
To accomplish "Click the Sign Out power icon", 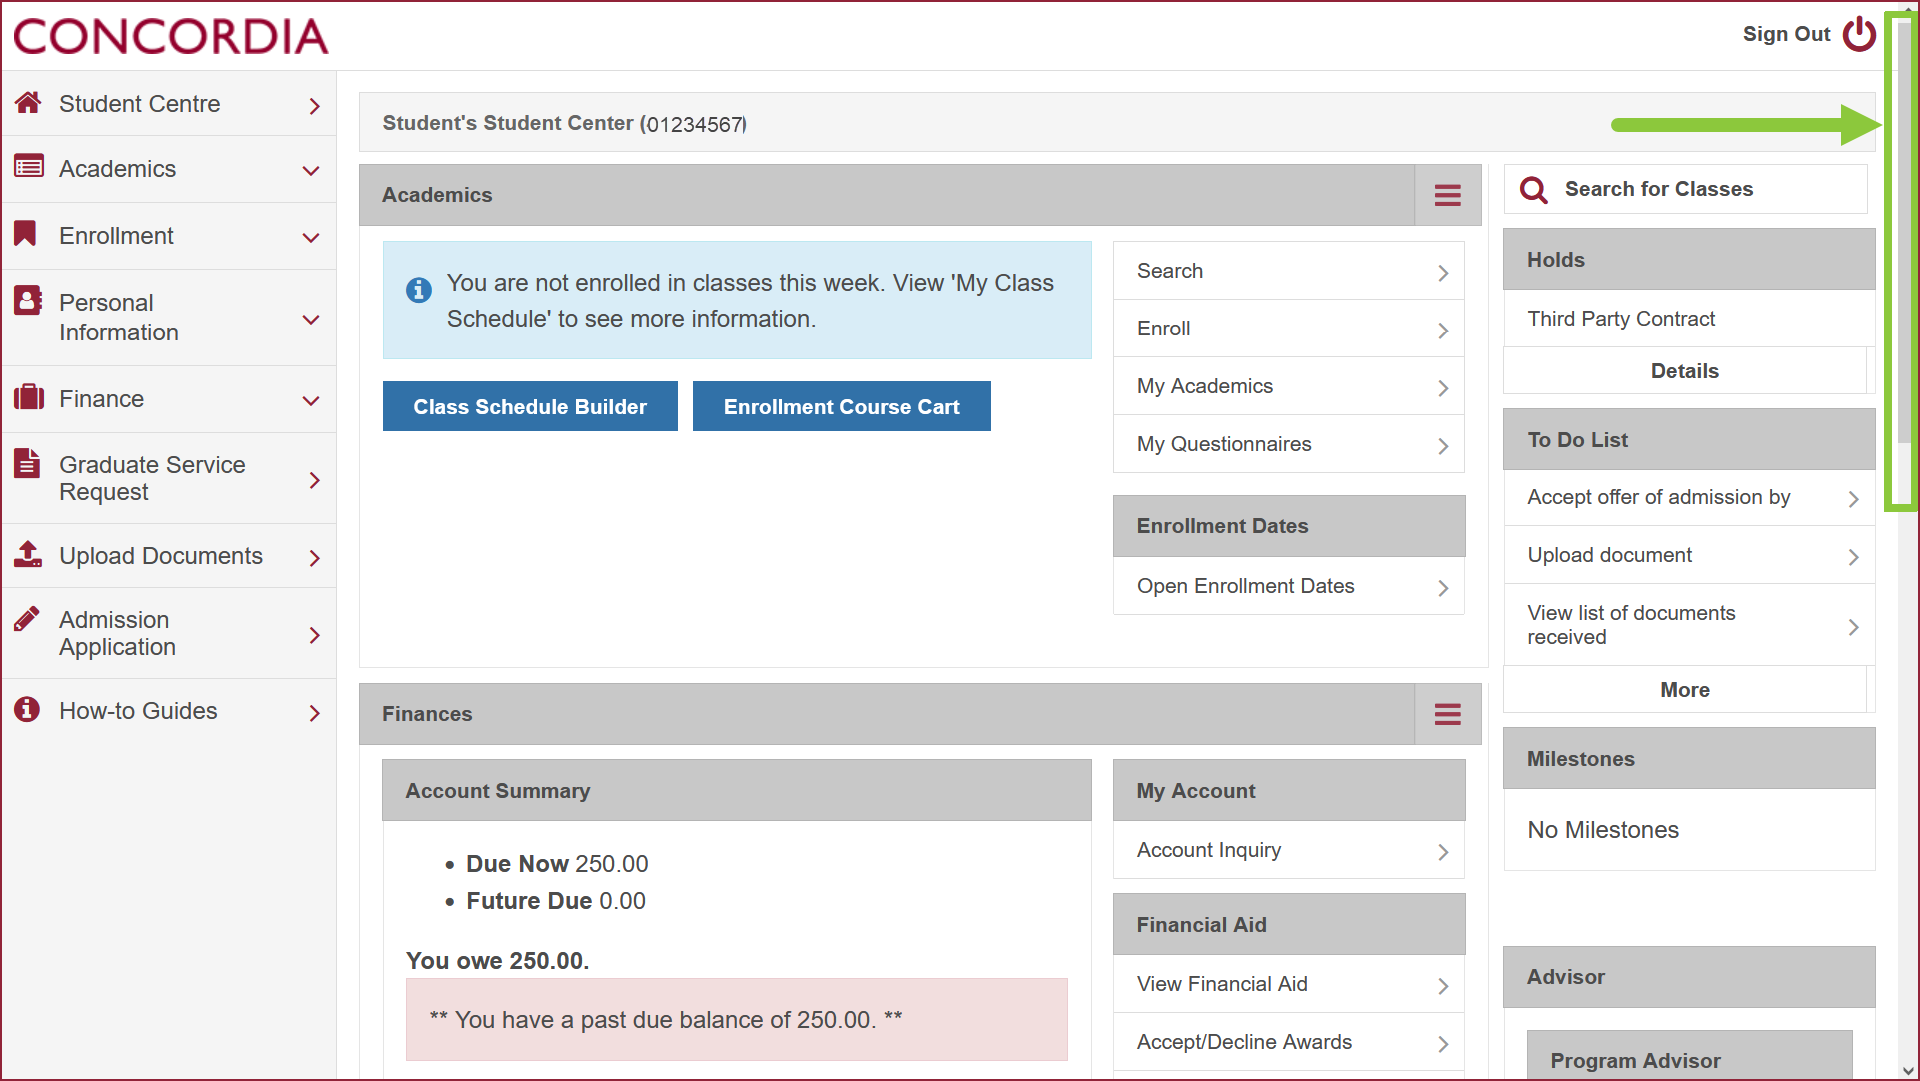I will pyautogui.click(x=1859, y=34).
